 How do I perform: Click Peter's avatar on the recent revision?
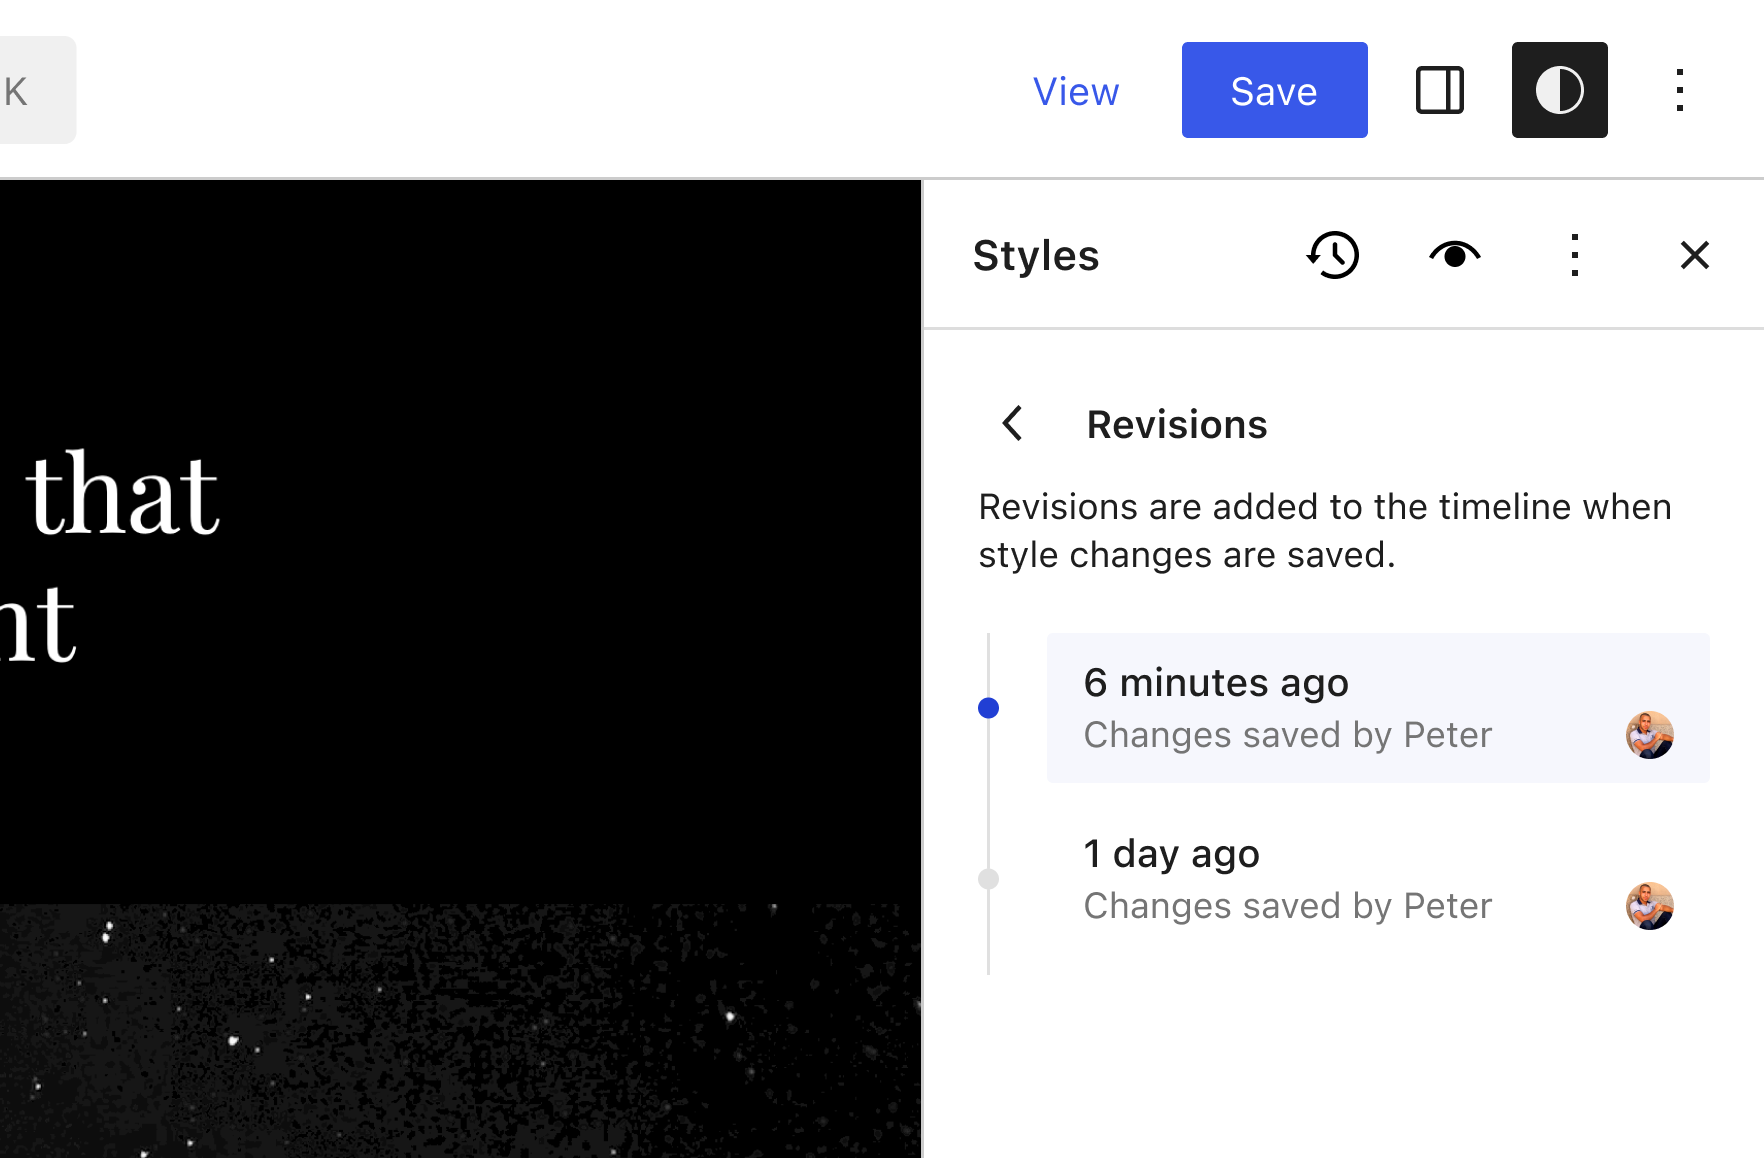click(x=1649, y=735)
